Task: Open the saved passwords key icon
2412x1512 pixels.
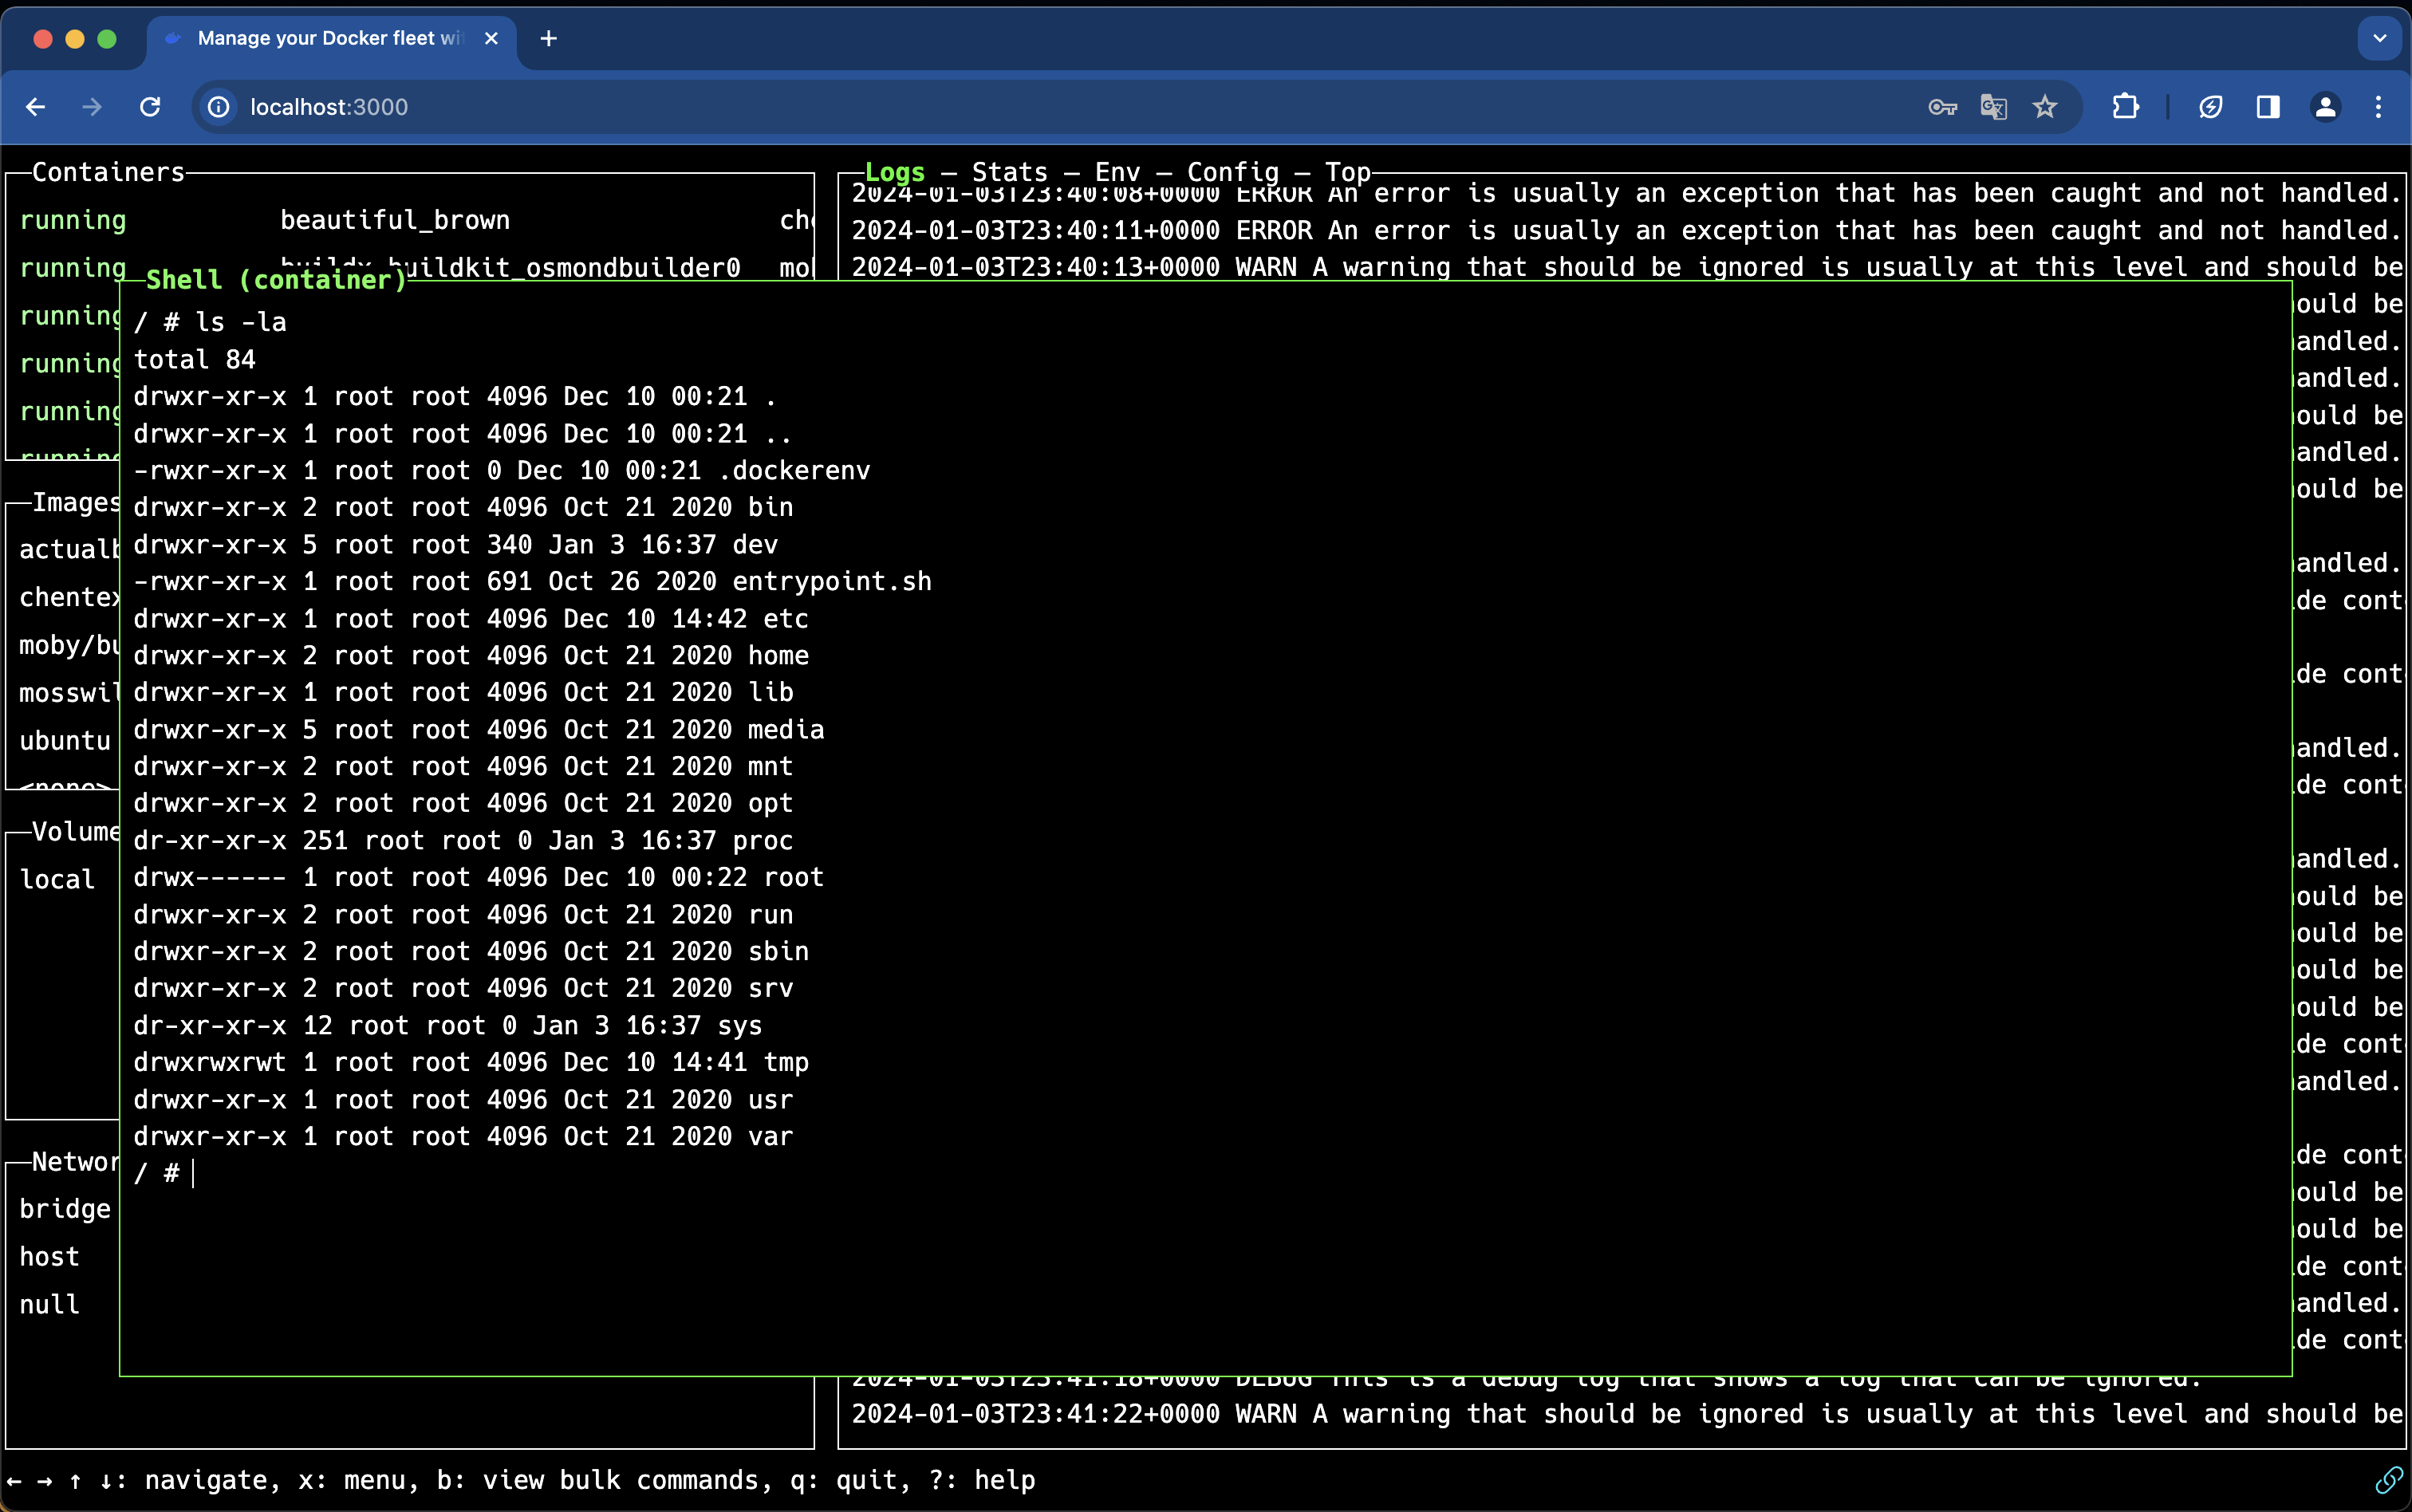Action: coord(1941,107)
